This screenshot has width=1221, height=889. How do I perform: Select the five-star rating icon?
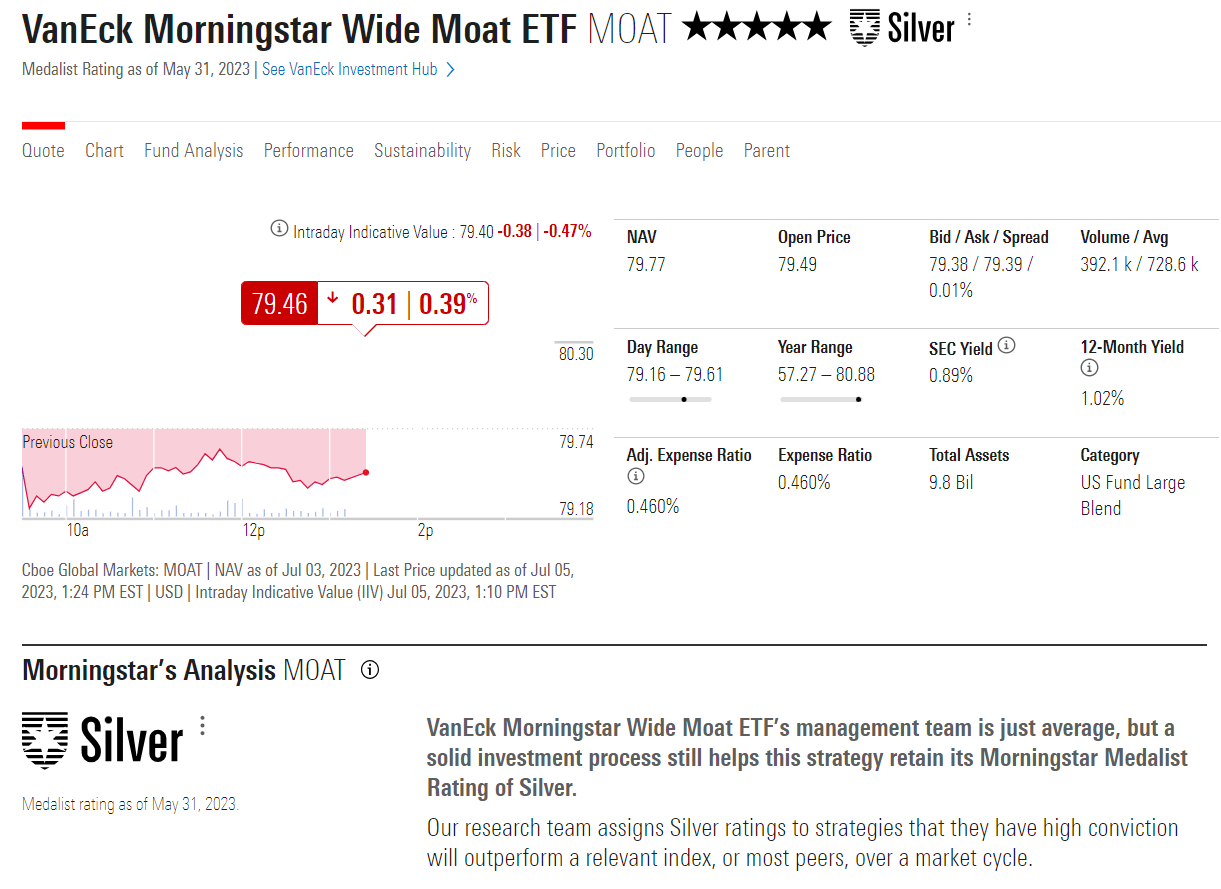click(757, 27)
